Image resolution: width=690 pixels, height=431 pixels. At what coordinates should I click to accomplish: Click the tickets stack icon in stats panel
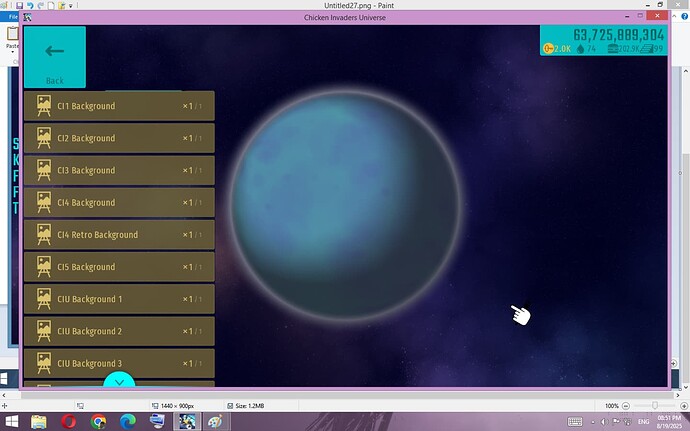[x=646, y=49]
